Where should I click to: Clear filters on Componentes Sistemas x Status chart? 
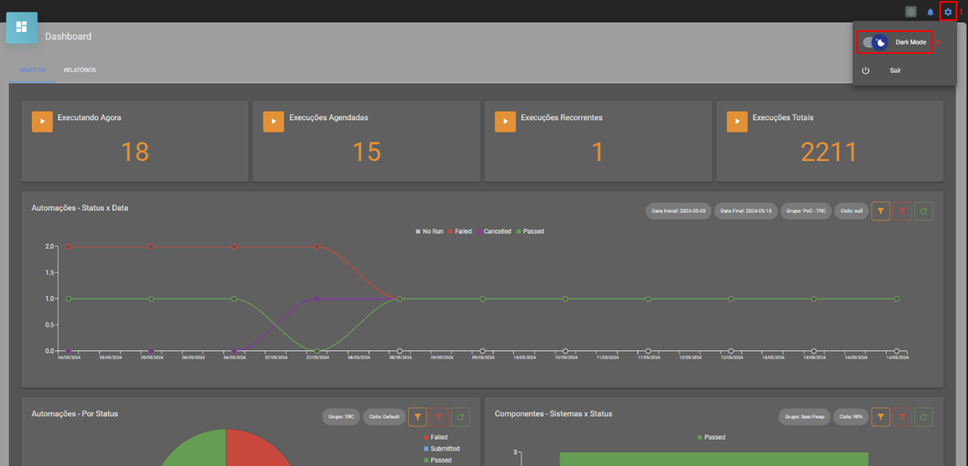coord(902,417)
